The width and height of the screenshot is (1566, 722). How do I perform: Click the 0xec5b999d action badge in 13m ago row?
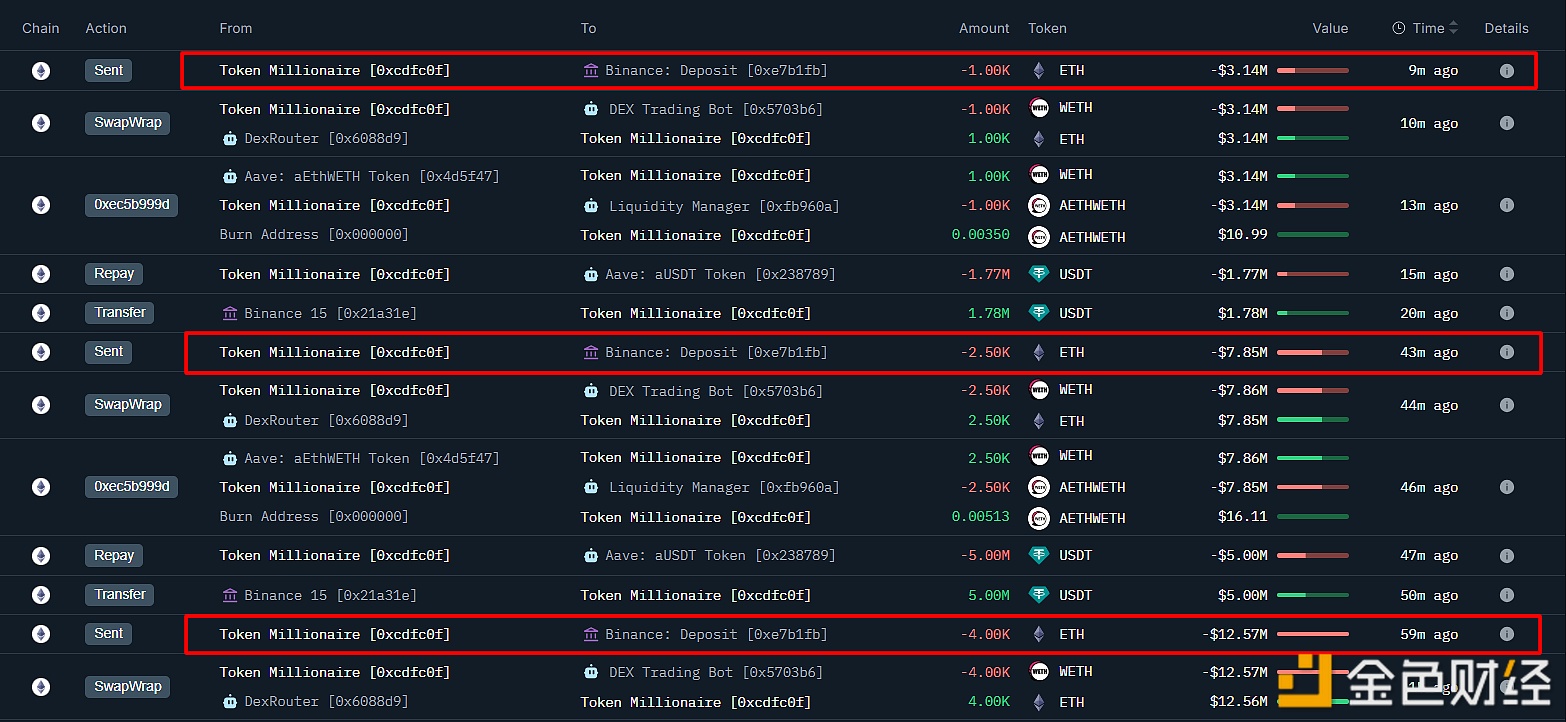131,205
